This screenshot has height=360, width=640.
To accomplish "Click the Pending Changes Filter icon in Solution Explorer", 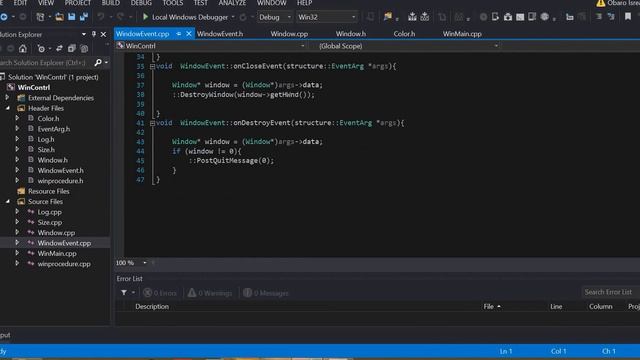I will [41, 49].
